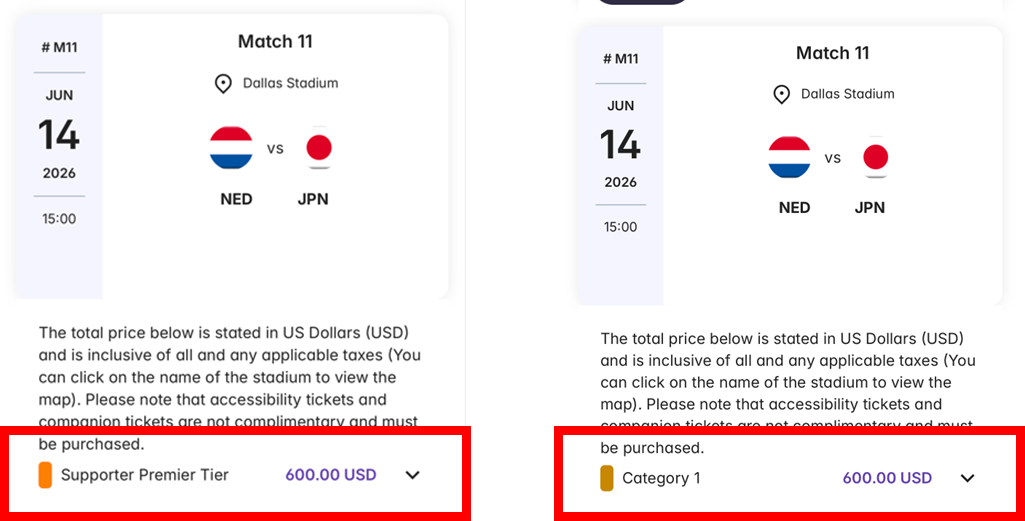1025x521 pixels.
Task: Click the Netherlands flag in the left match card
Action: (231, 149)
